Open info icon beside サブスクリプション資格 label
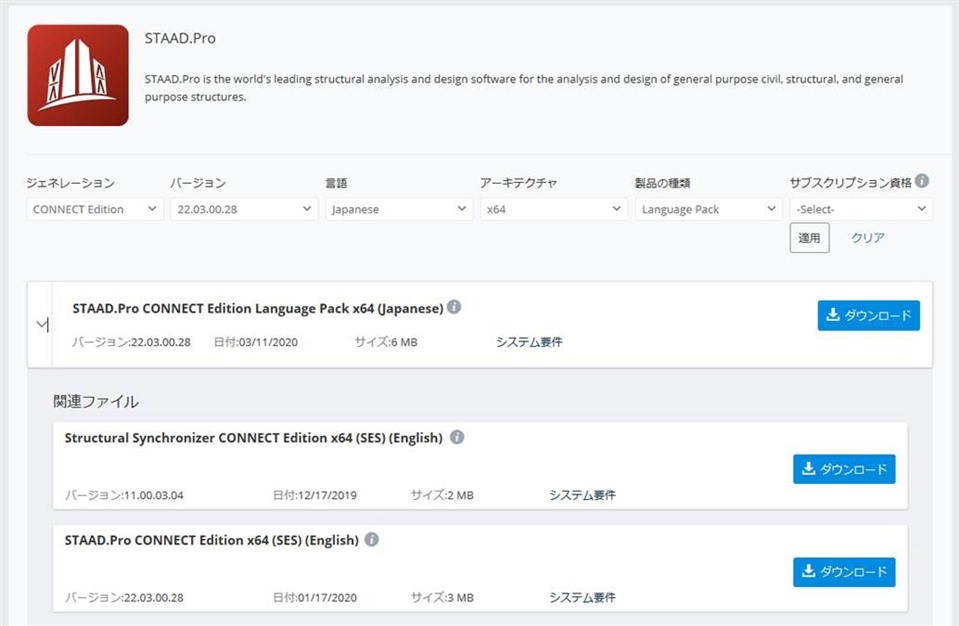Viewport: 959px width, 626px height. click(x=922, y=181)
